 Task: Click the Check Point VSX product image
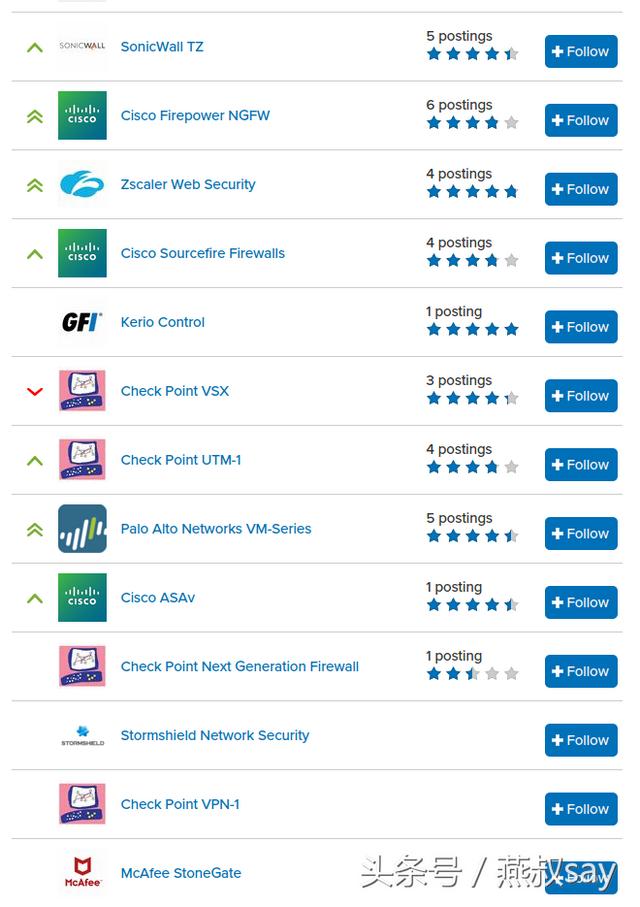click(82, 391)
